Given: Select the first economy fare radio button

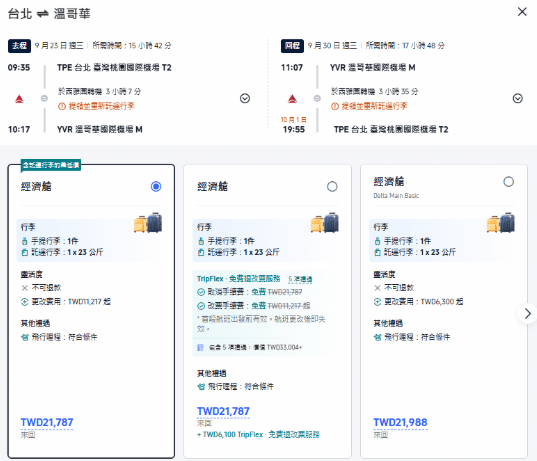Looking at the screenshot, I should pos(156,187).
